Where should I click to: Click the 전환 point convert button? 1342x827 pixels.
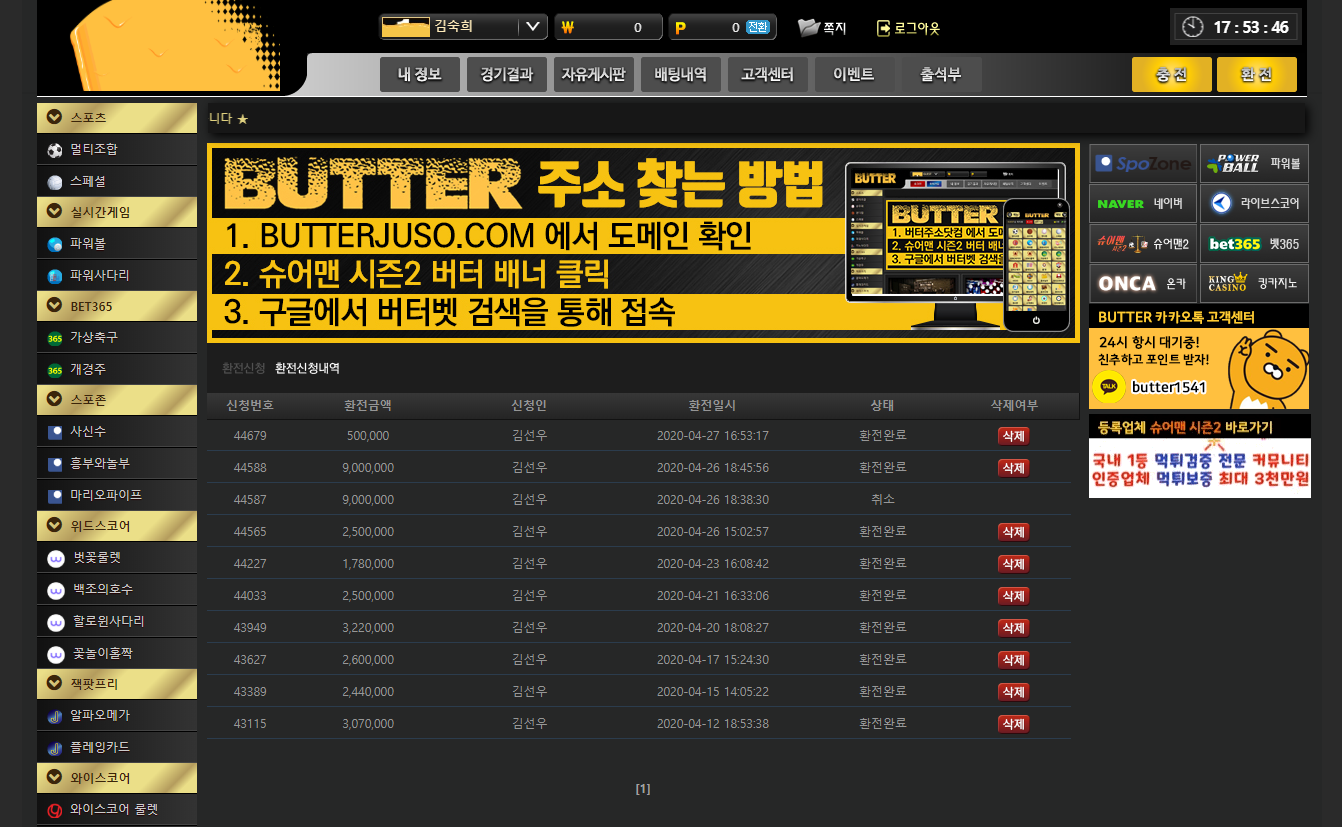click(758, 27)
